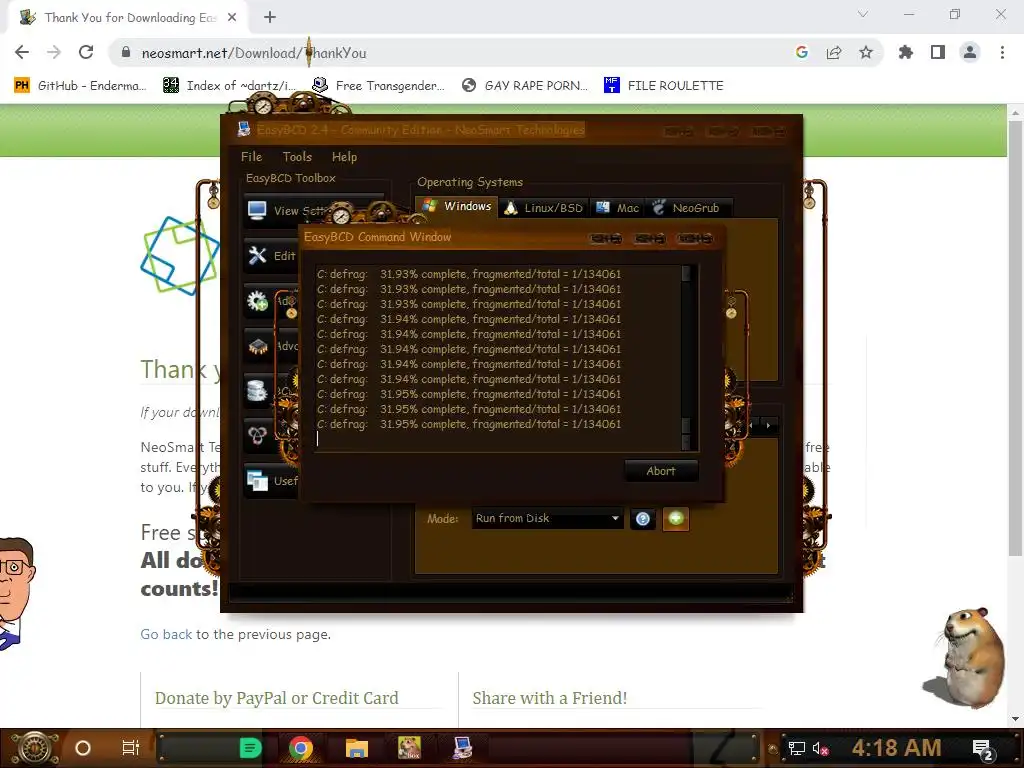Screen dimensions: 1024x768
Task: Click the Advanced Settings chip icon
Action: click(257, 346)
